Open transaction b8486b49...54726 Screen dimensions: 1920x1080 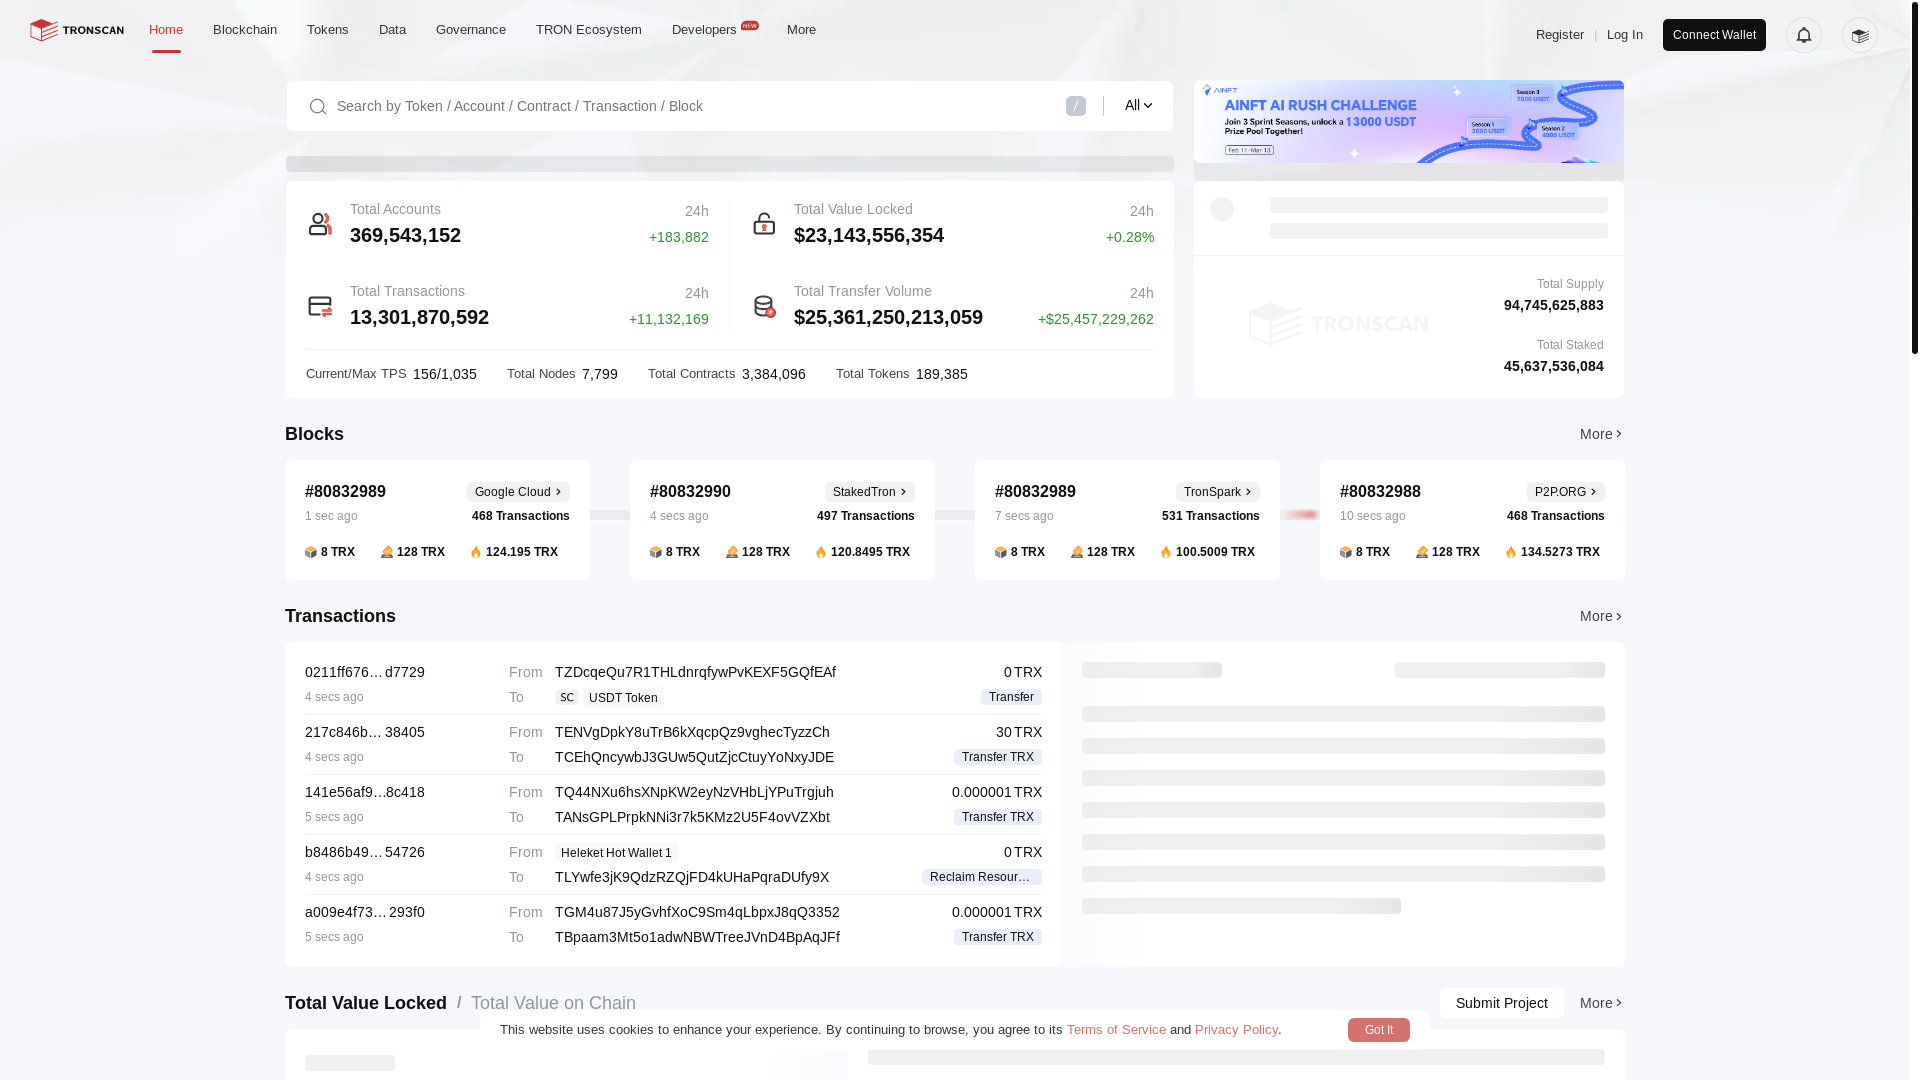click(x=365, y=852)
